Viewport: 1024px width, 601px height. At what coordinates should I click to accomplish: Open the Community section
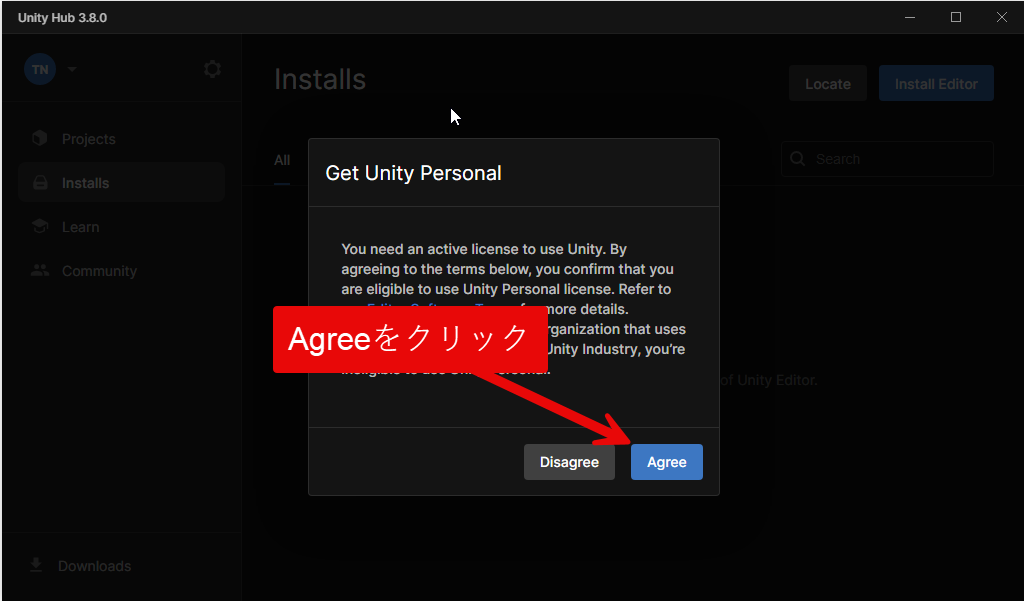[121, 270]
